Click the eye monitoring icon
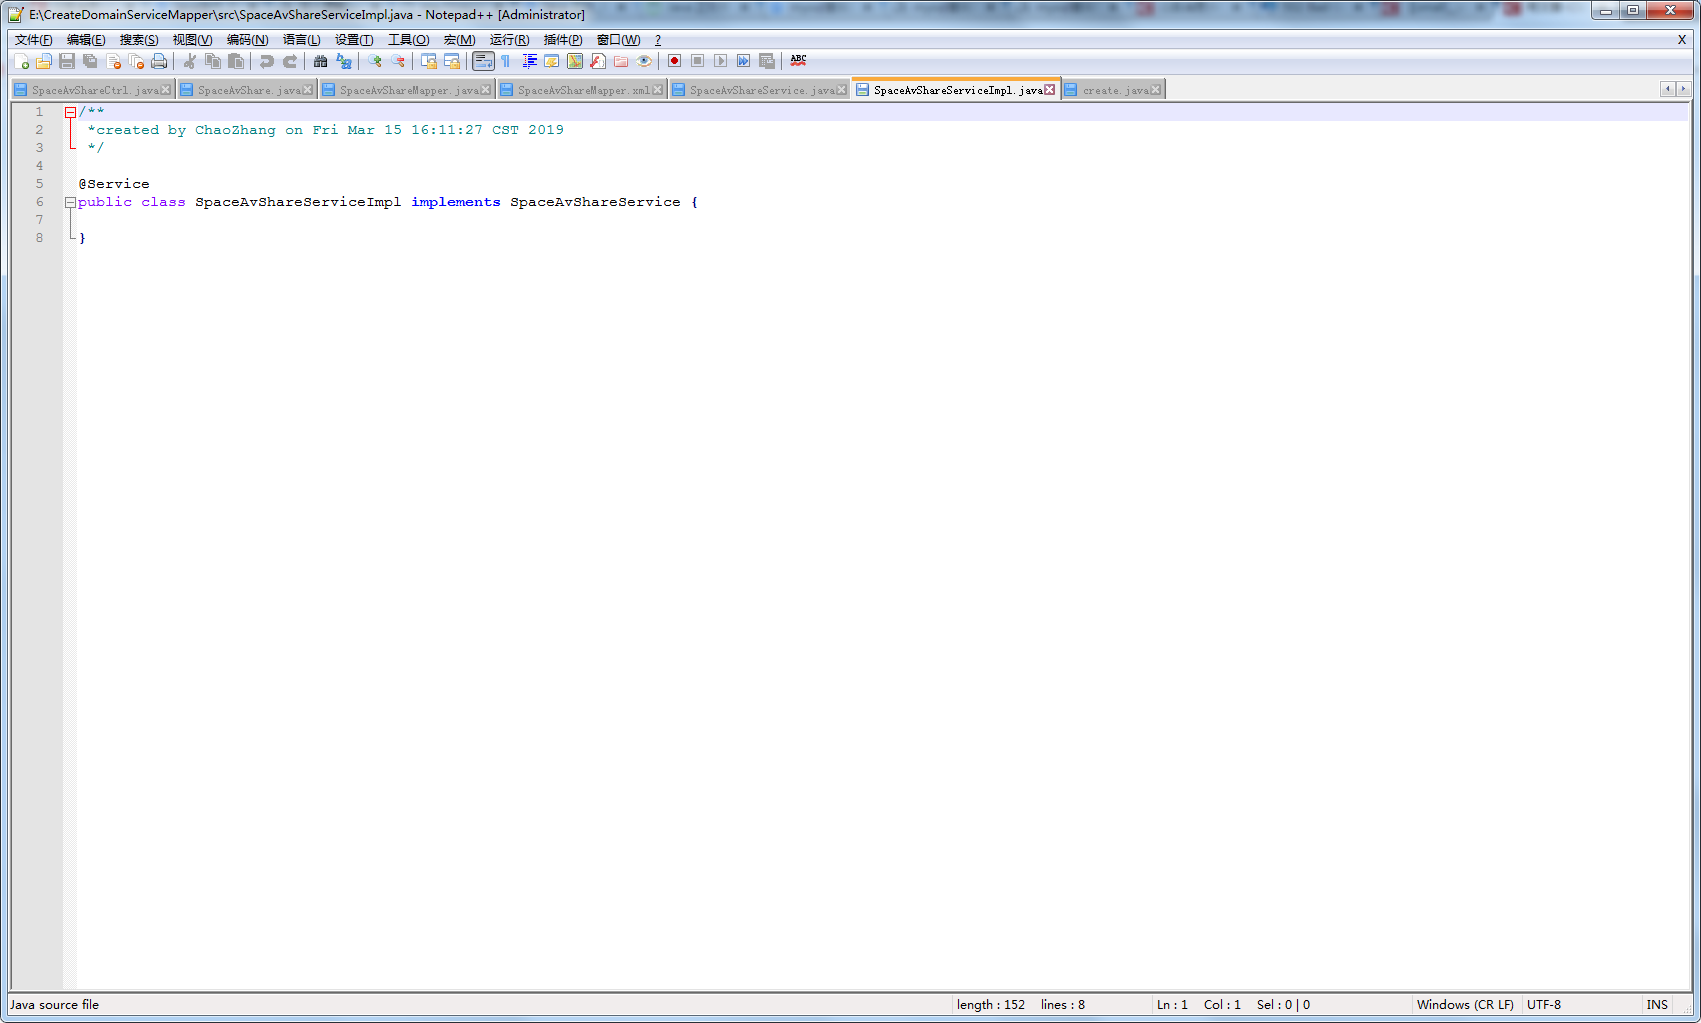Image resolution: width=1701 pixels, height=1023 pixels. click(x=644, y=61)
